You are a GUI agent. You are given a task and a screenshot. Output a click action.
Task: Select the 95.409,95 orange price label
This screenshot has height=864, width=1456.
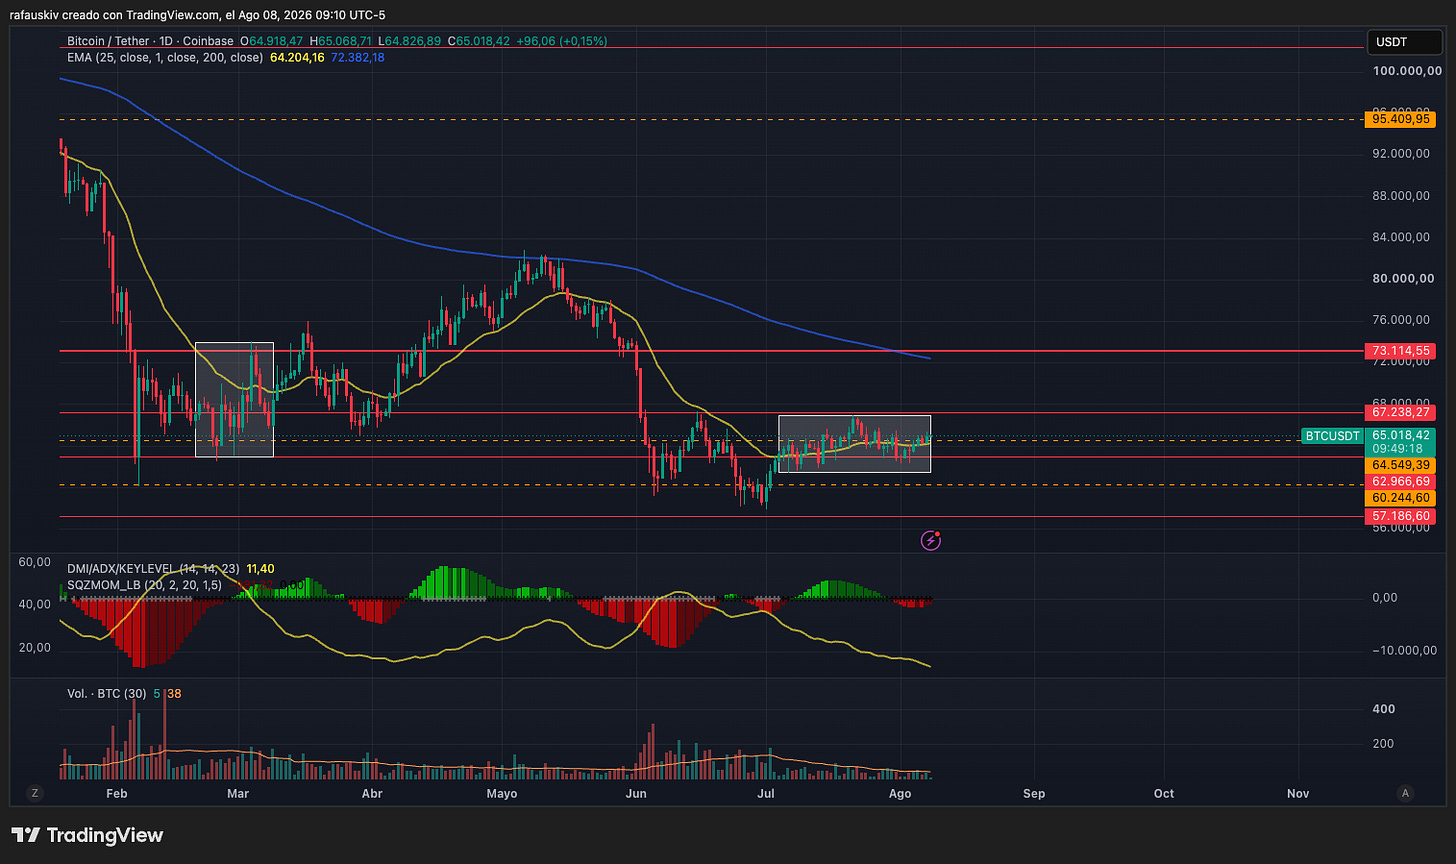click(x=1401, y=119)
